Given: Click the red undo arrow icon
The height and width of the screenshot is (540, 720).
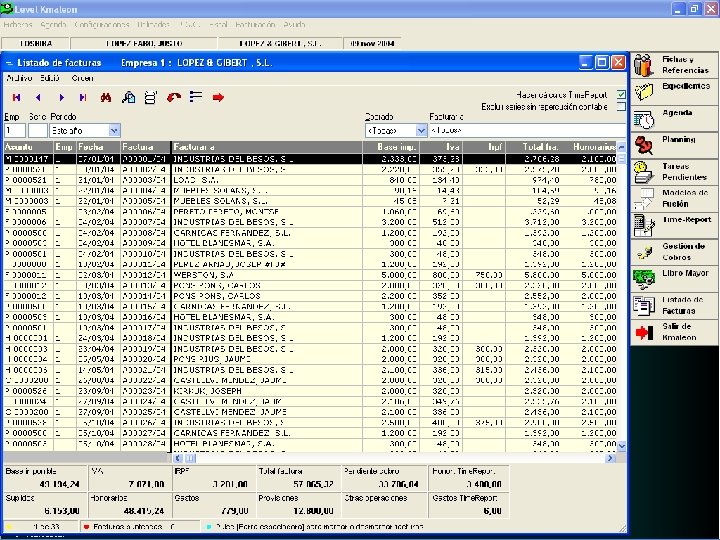Looking at the screenshot, I should pyautogui.click(x=174, y=97).
